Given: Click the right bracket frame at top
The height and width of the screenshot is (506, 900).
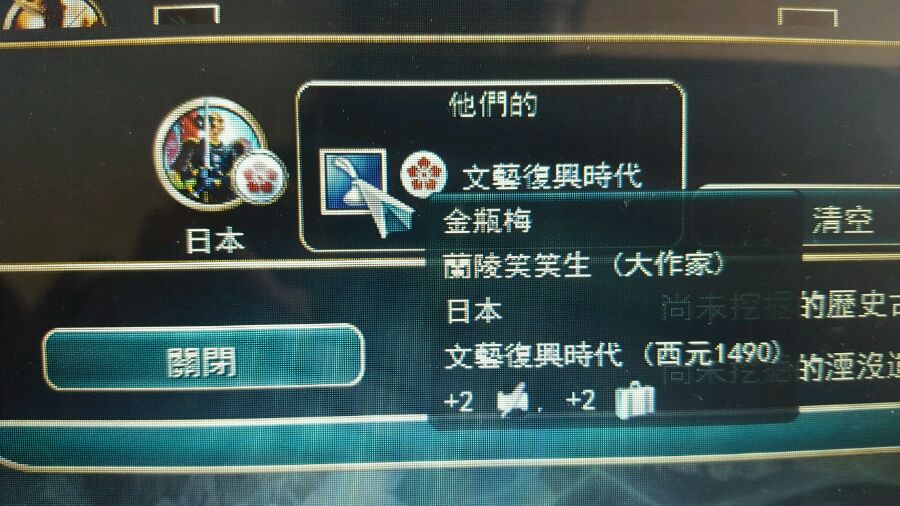Looking at the screenshot, I should coord(808,16).
